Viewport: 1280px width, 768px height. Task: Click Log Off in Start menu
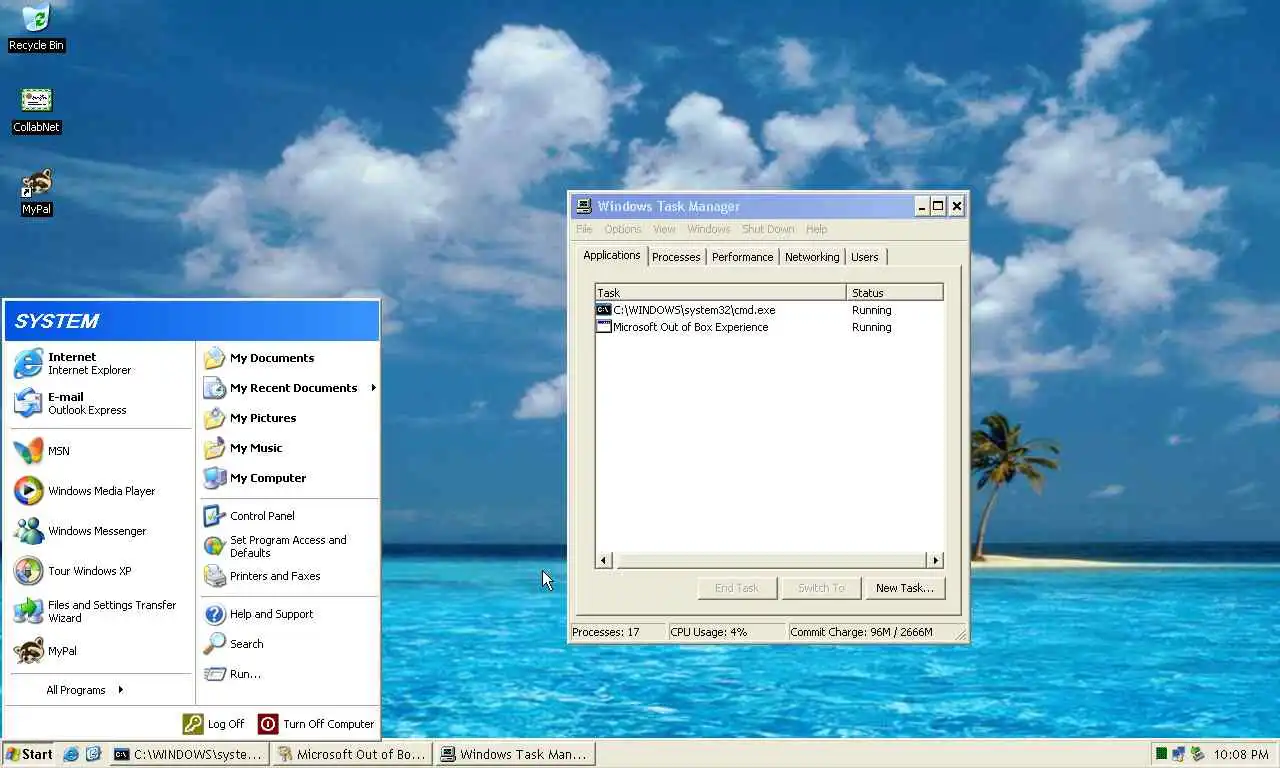[x=213, y=724]
